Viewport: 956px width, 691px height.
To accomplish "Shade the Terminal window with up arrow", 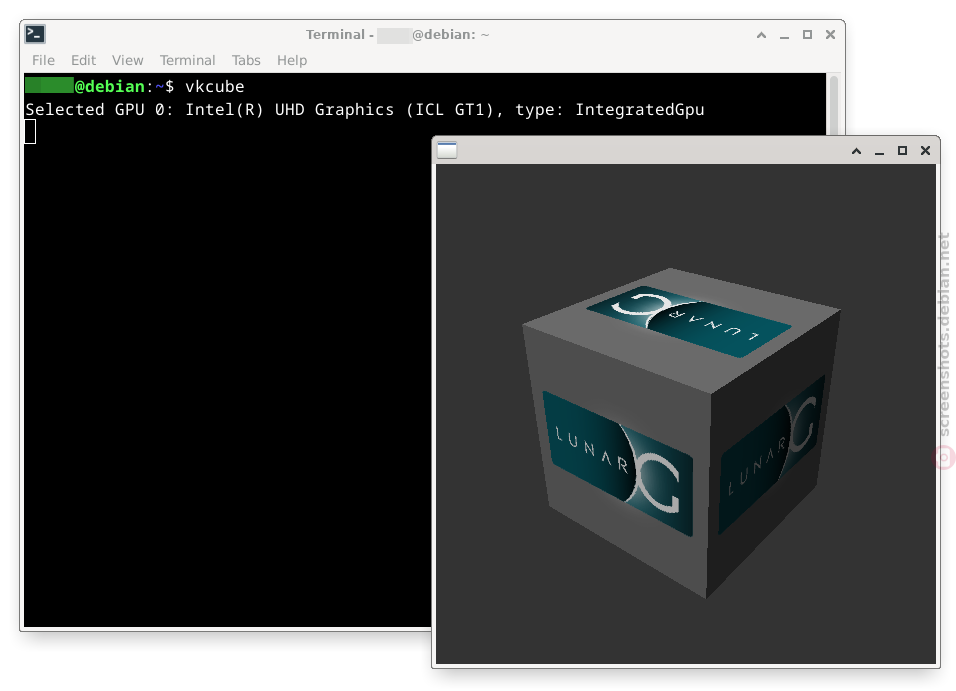I will tap(762, 35).
